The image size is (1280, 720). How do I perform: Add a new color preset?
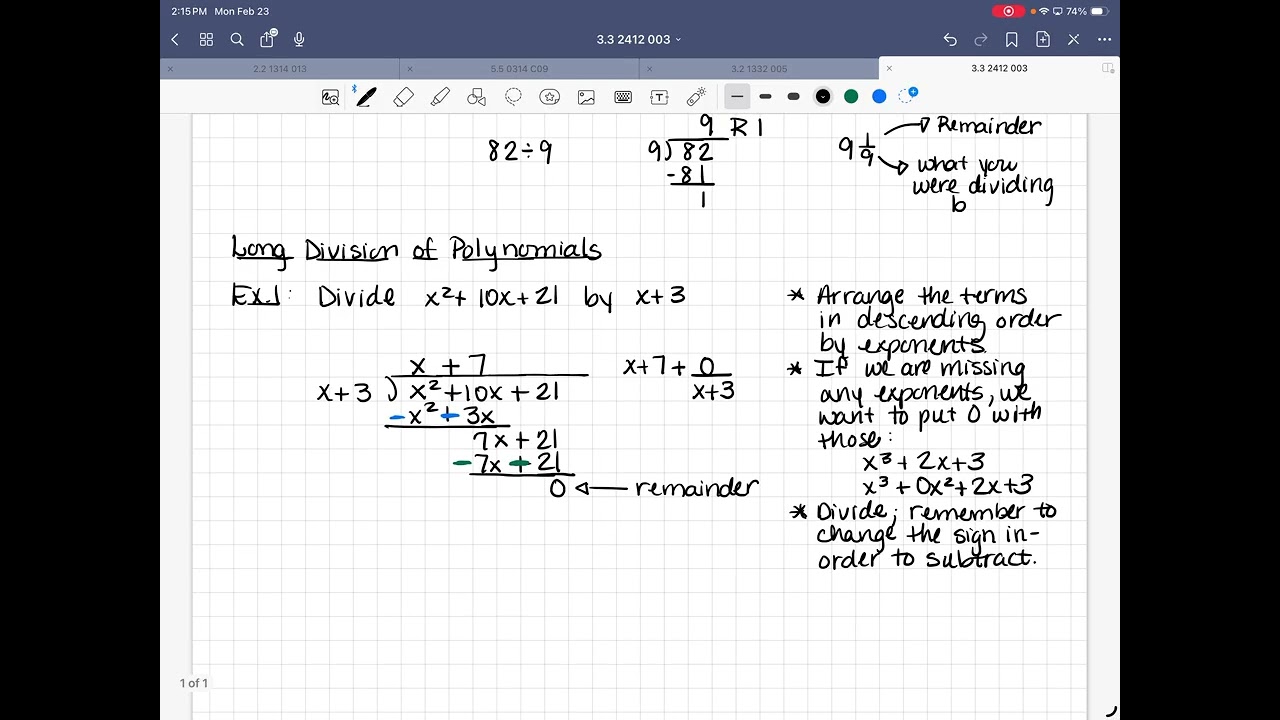click(908, 95)
